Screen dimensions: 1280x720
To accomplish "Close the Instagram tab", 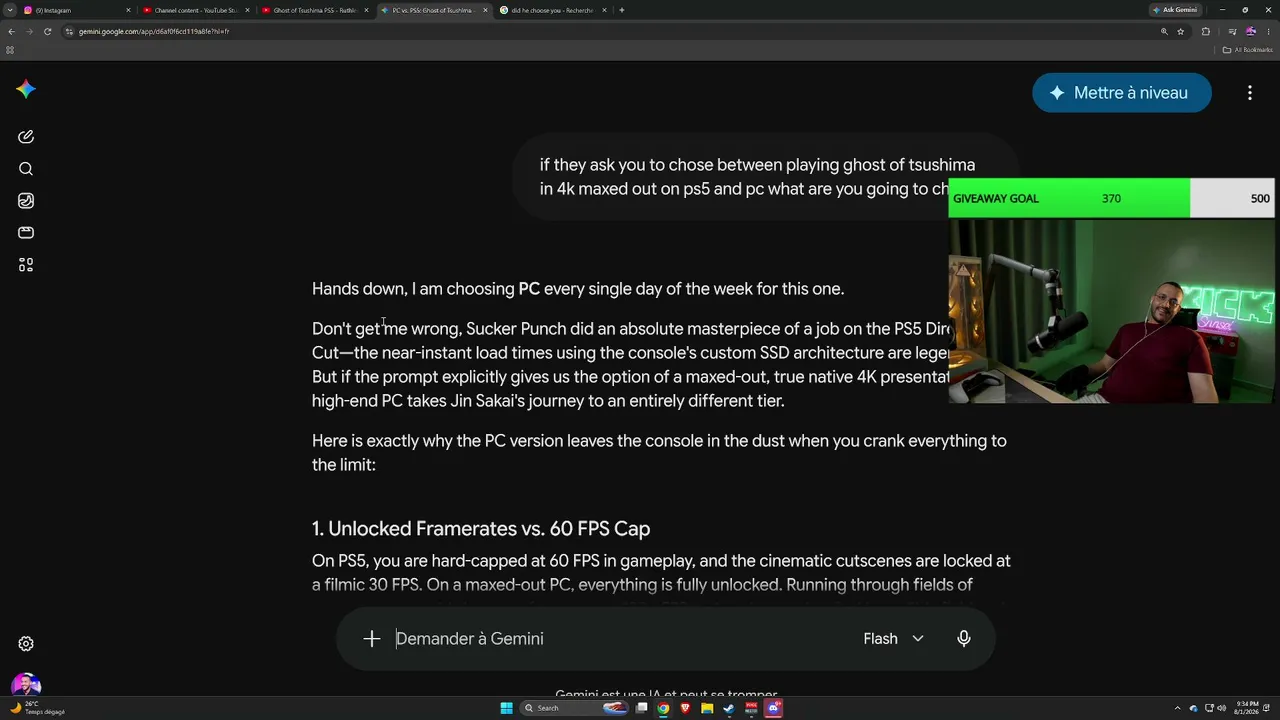I will pyautogui.click(x=128, y=10).
